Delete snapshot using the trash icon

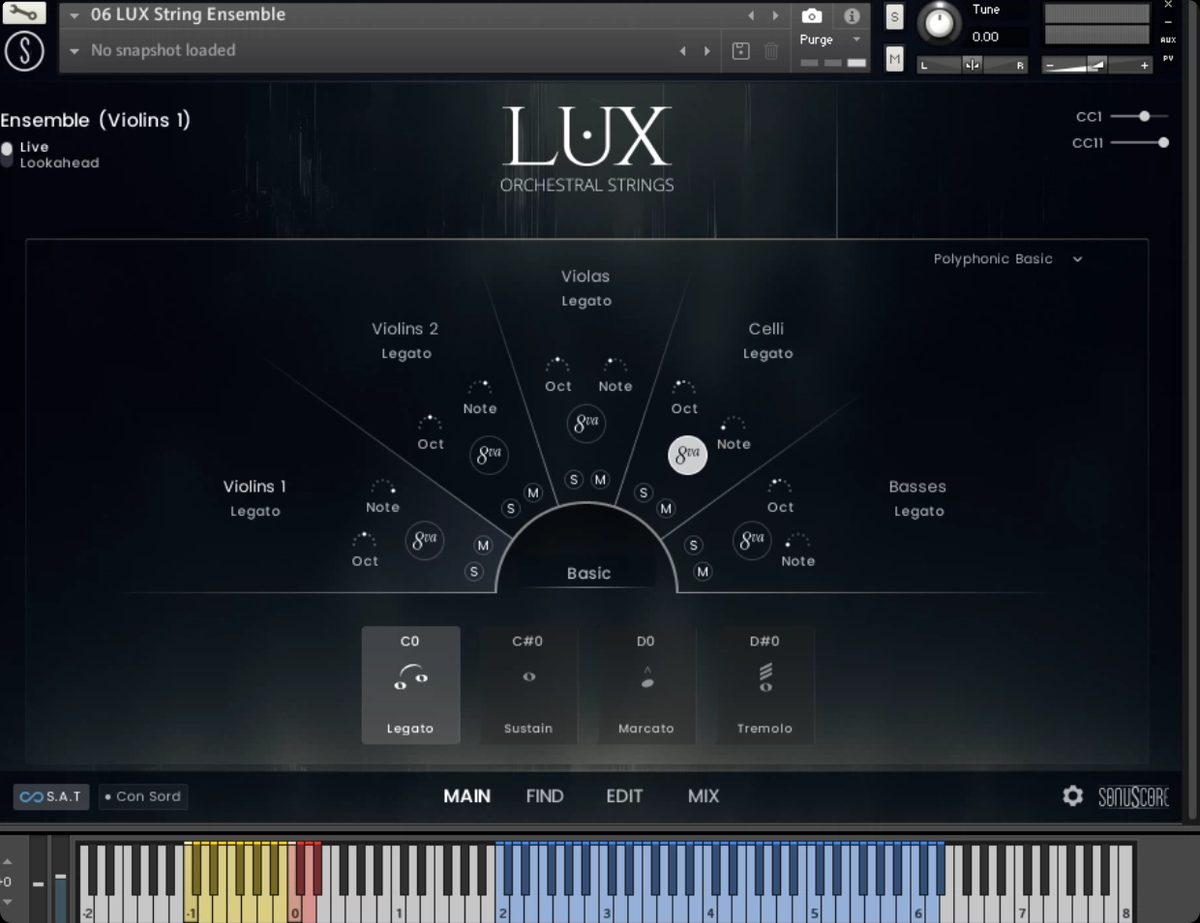point(771,51)
